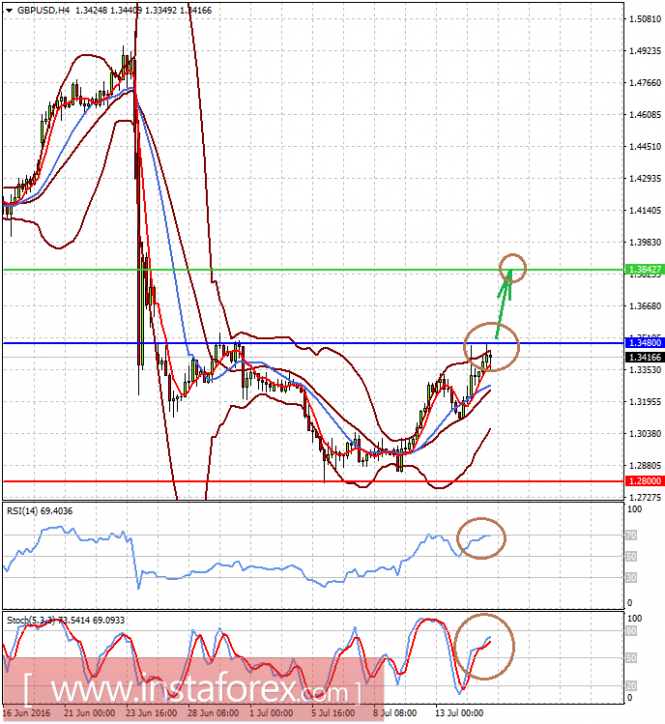665x724 pixels.
Task: Click the 13 Jul 00:00 date label
Action: point(459,713)
